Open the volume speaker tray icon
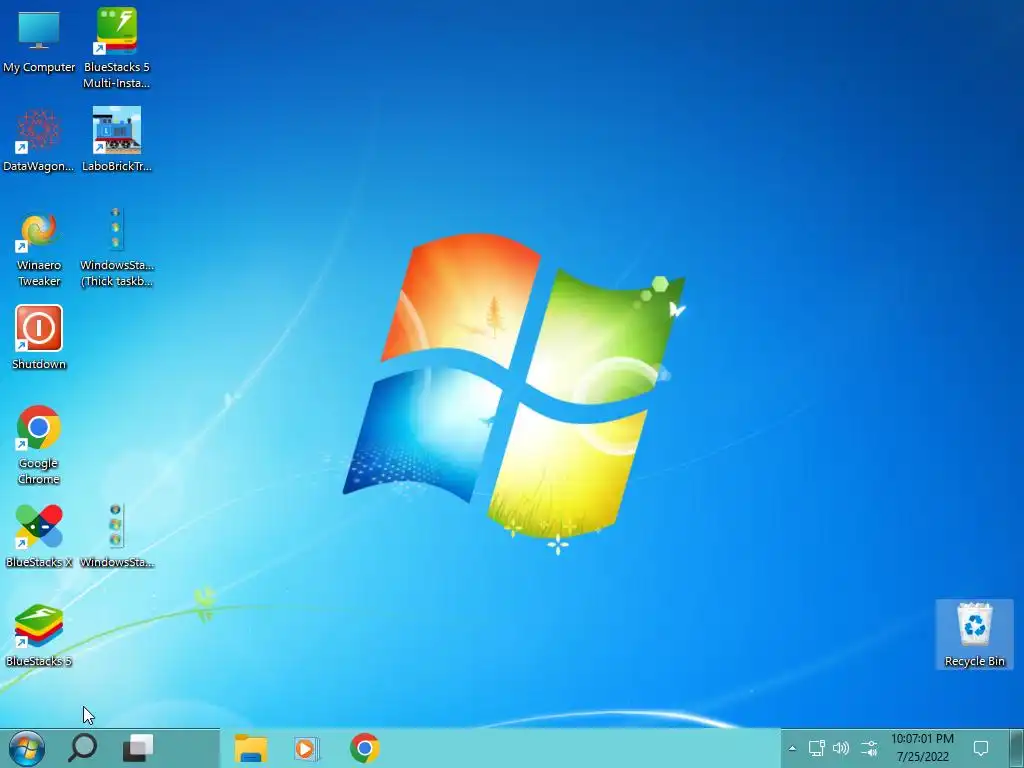The image size is (1024, 768). tap(841, 748)
